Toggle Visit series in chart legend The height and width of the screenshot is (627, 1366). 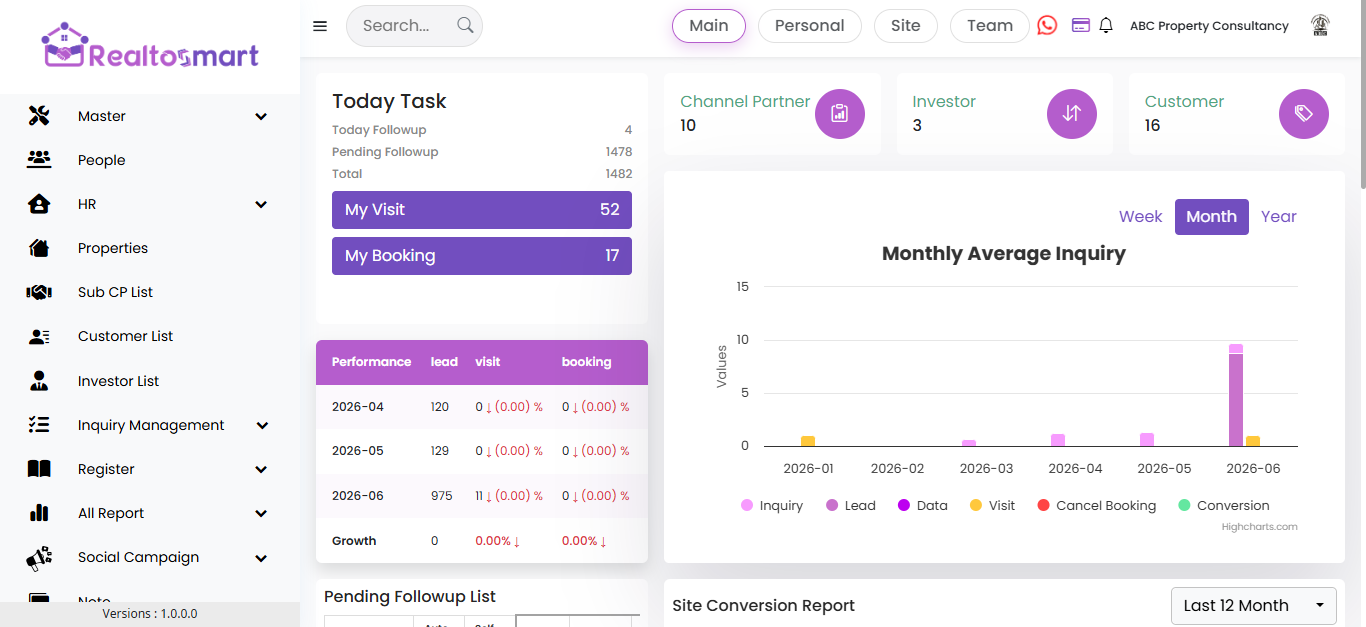click(x=992, y=506)
